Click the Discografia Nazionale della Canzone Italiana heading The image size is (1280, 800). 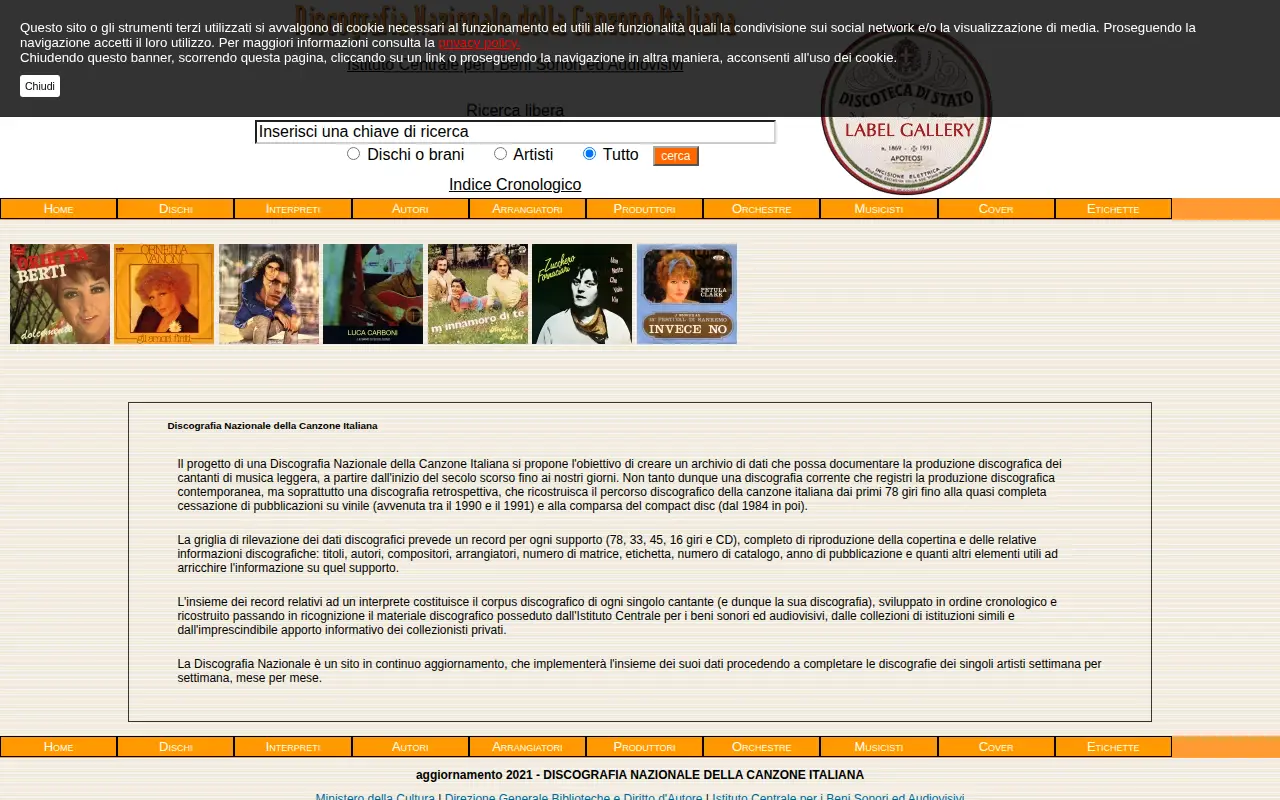tap(272, 426)
